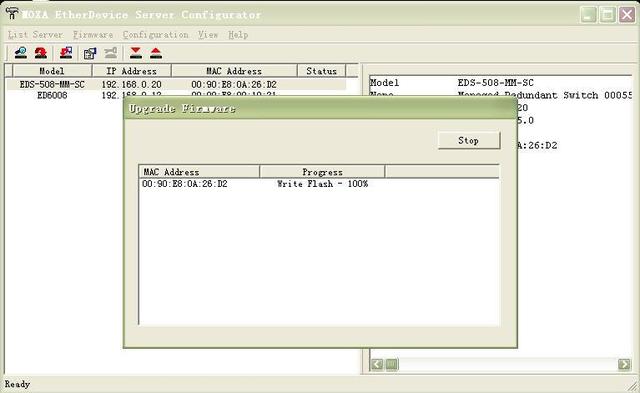Click EDS-508-MM-SC value in details panel
This screenshot has width=640, height=393.
[x=496, y=82]
